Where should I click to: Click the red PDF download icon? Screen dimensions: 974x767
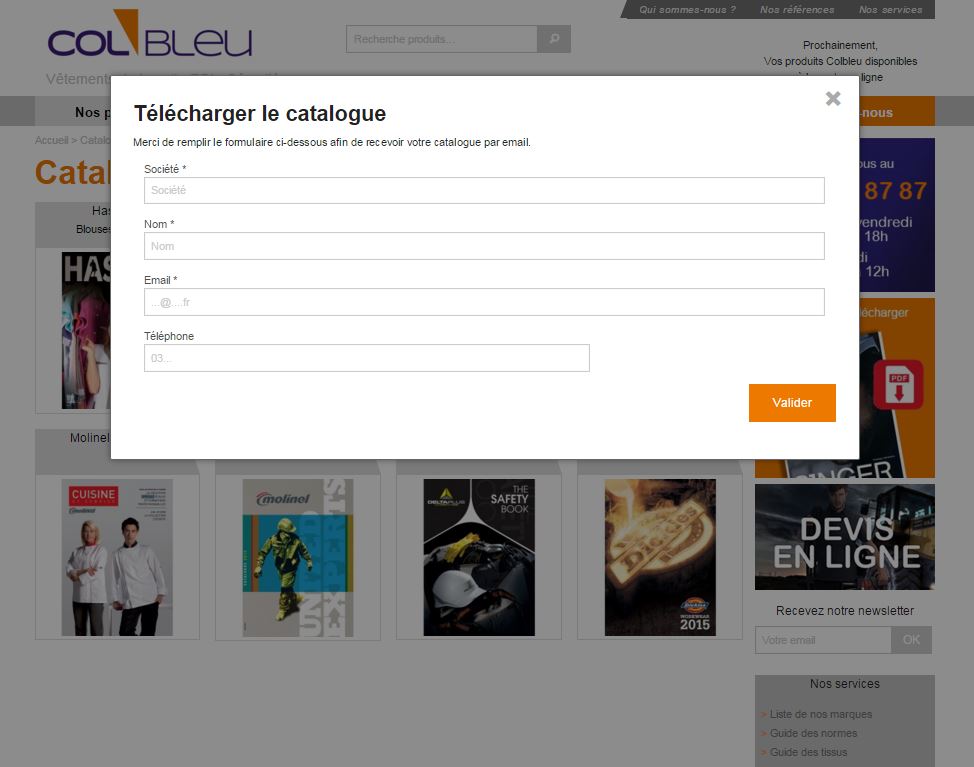pyautogui.click(x=898, y=384)
